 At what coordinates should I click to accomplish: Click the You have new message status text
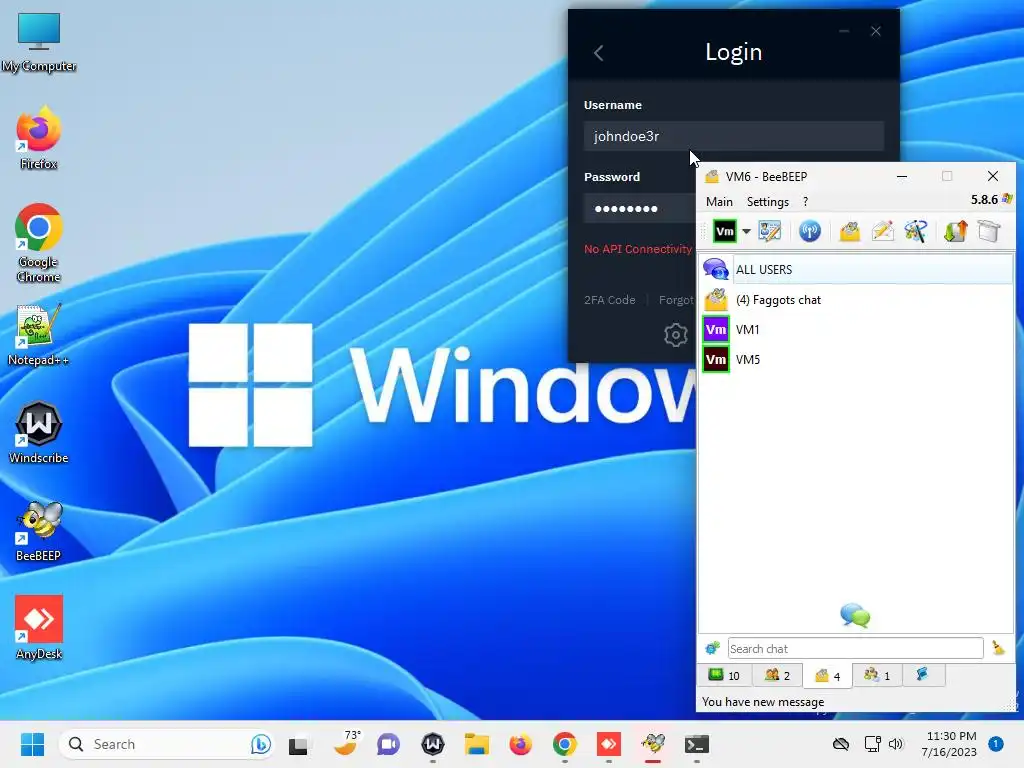point(763,702)
